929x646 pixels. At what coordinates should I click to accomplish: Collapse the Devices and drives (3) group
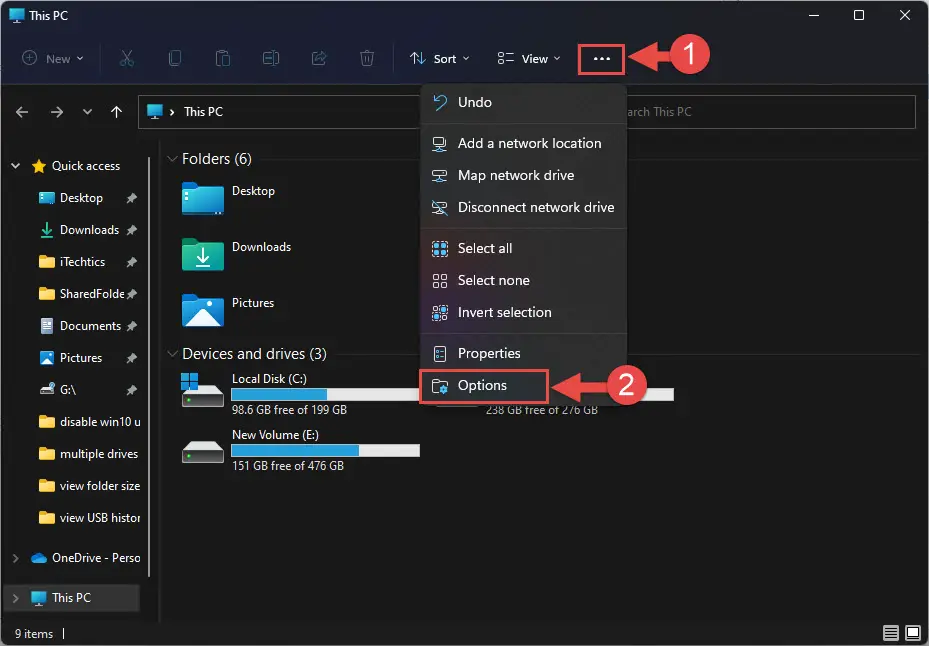172,354
